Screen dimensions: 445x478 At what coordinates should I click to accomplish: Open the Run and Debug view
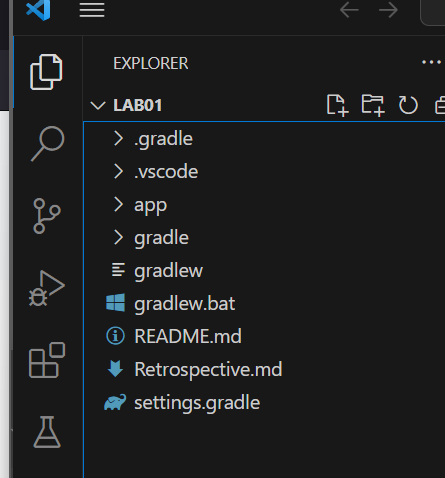pos(47,288)
